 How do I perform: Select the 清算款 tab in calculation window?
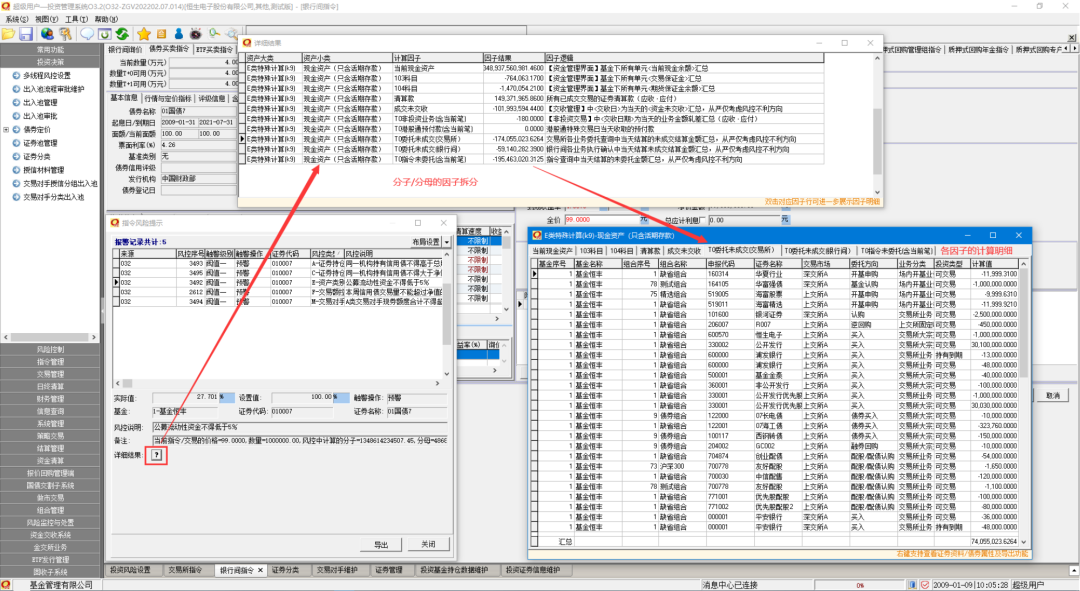[650, 251]
